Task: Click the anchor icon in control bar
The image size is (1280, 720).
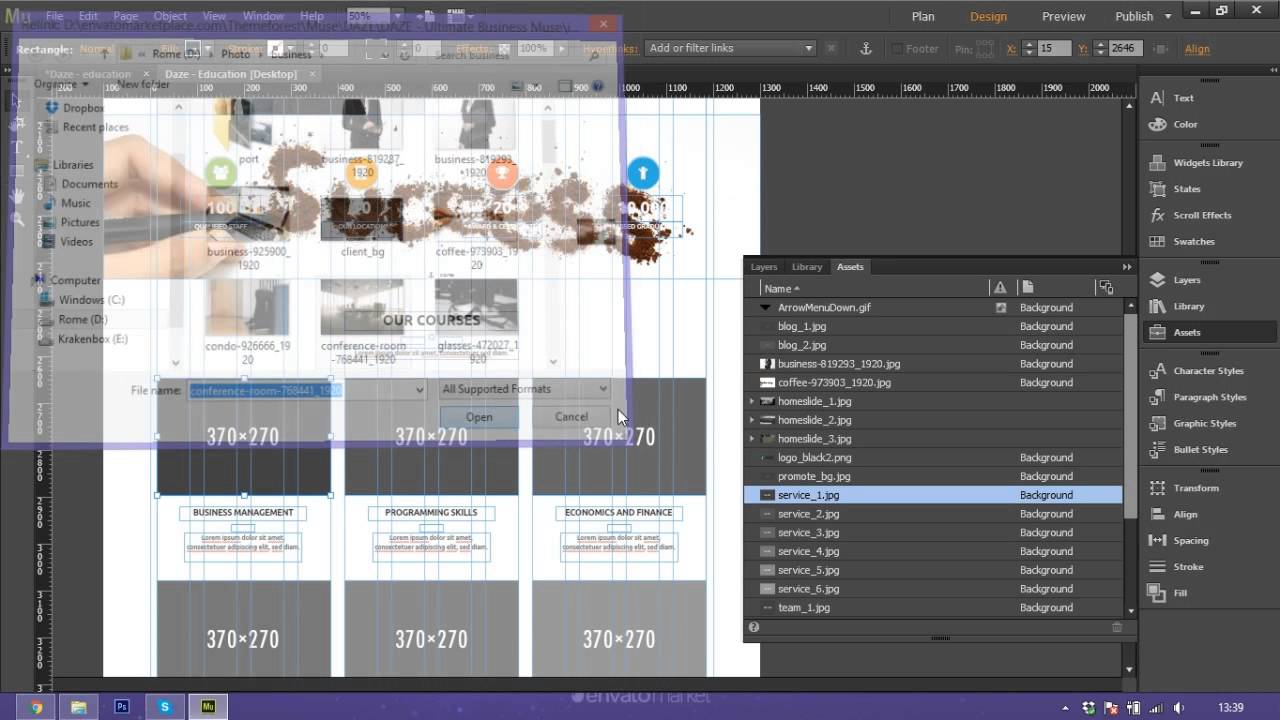Action: (867, 48)
